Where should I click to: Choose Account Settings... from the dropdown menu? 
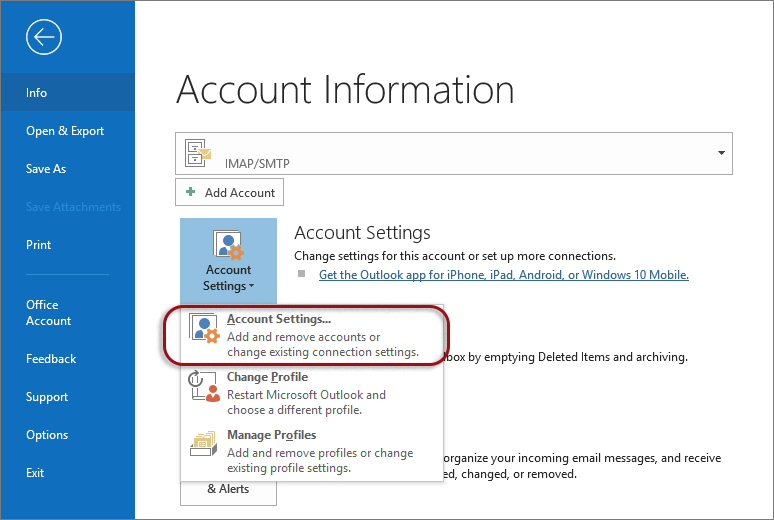[x=312, y=335]
